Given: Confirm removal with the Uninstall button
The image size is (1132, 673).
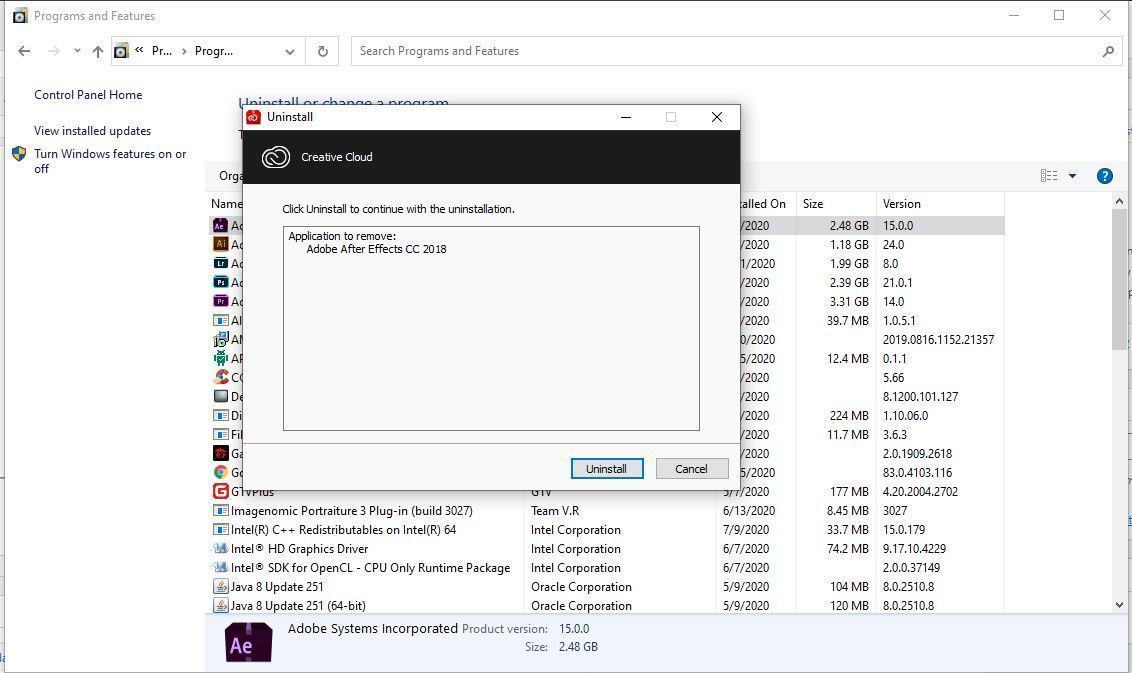Looking at the screenshot, I should tap(606, 469).
